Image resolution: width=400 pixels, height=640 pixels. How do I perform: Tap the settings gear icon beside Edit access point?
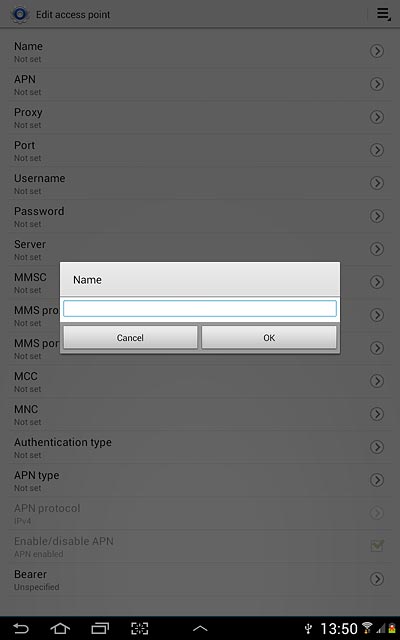coord(19,14)
